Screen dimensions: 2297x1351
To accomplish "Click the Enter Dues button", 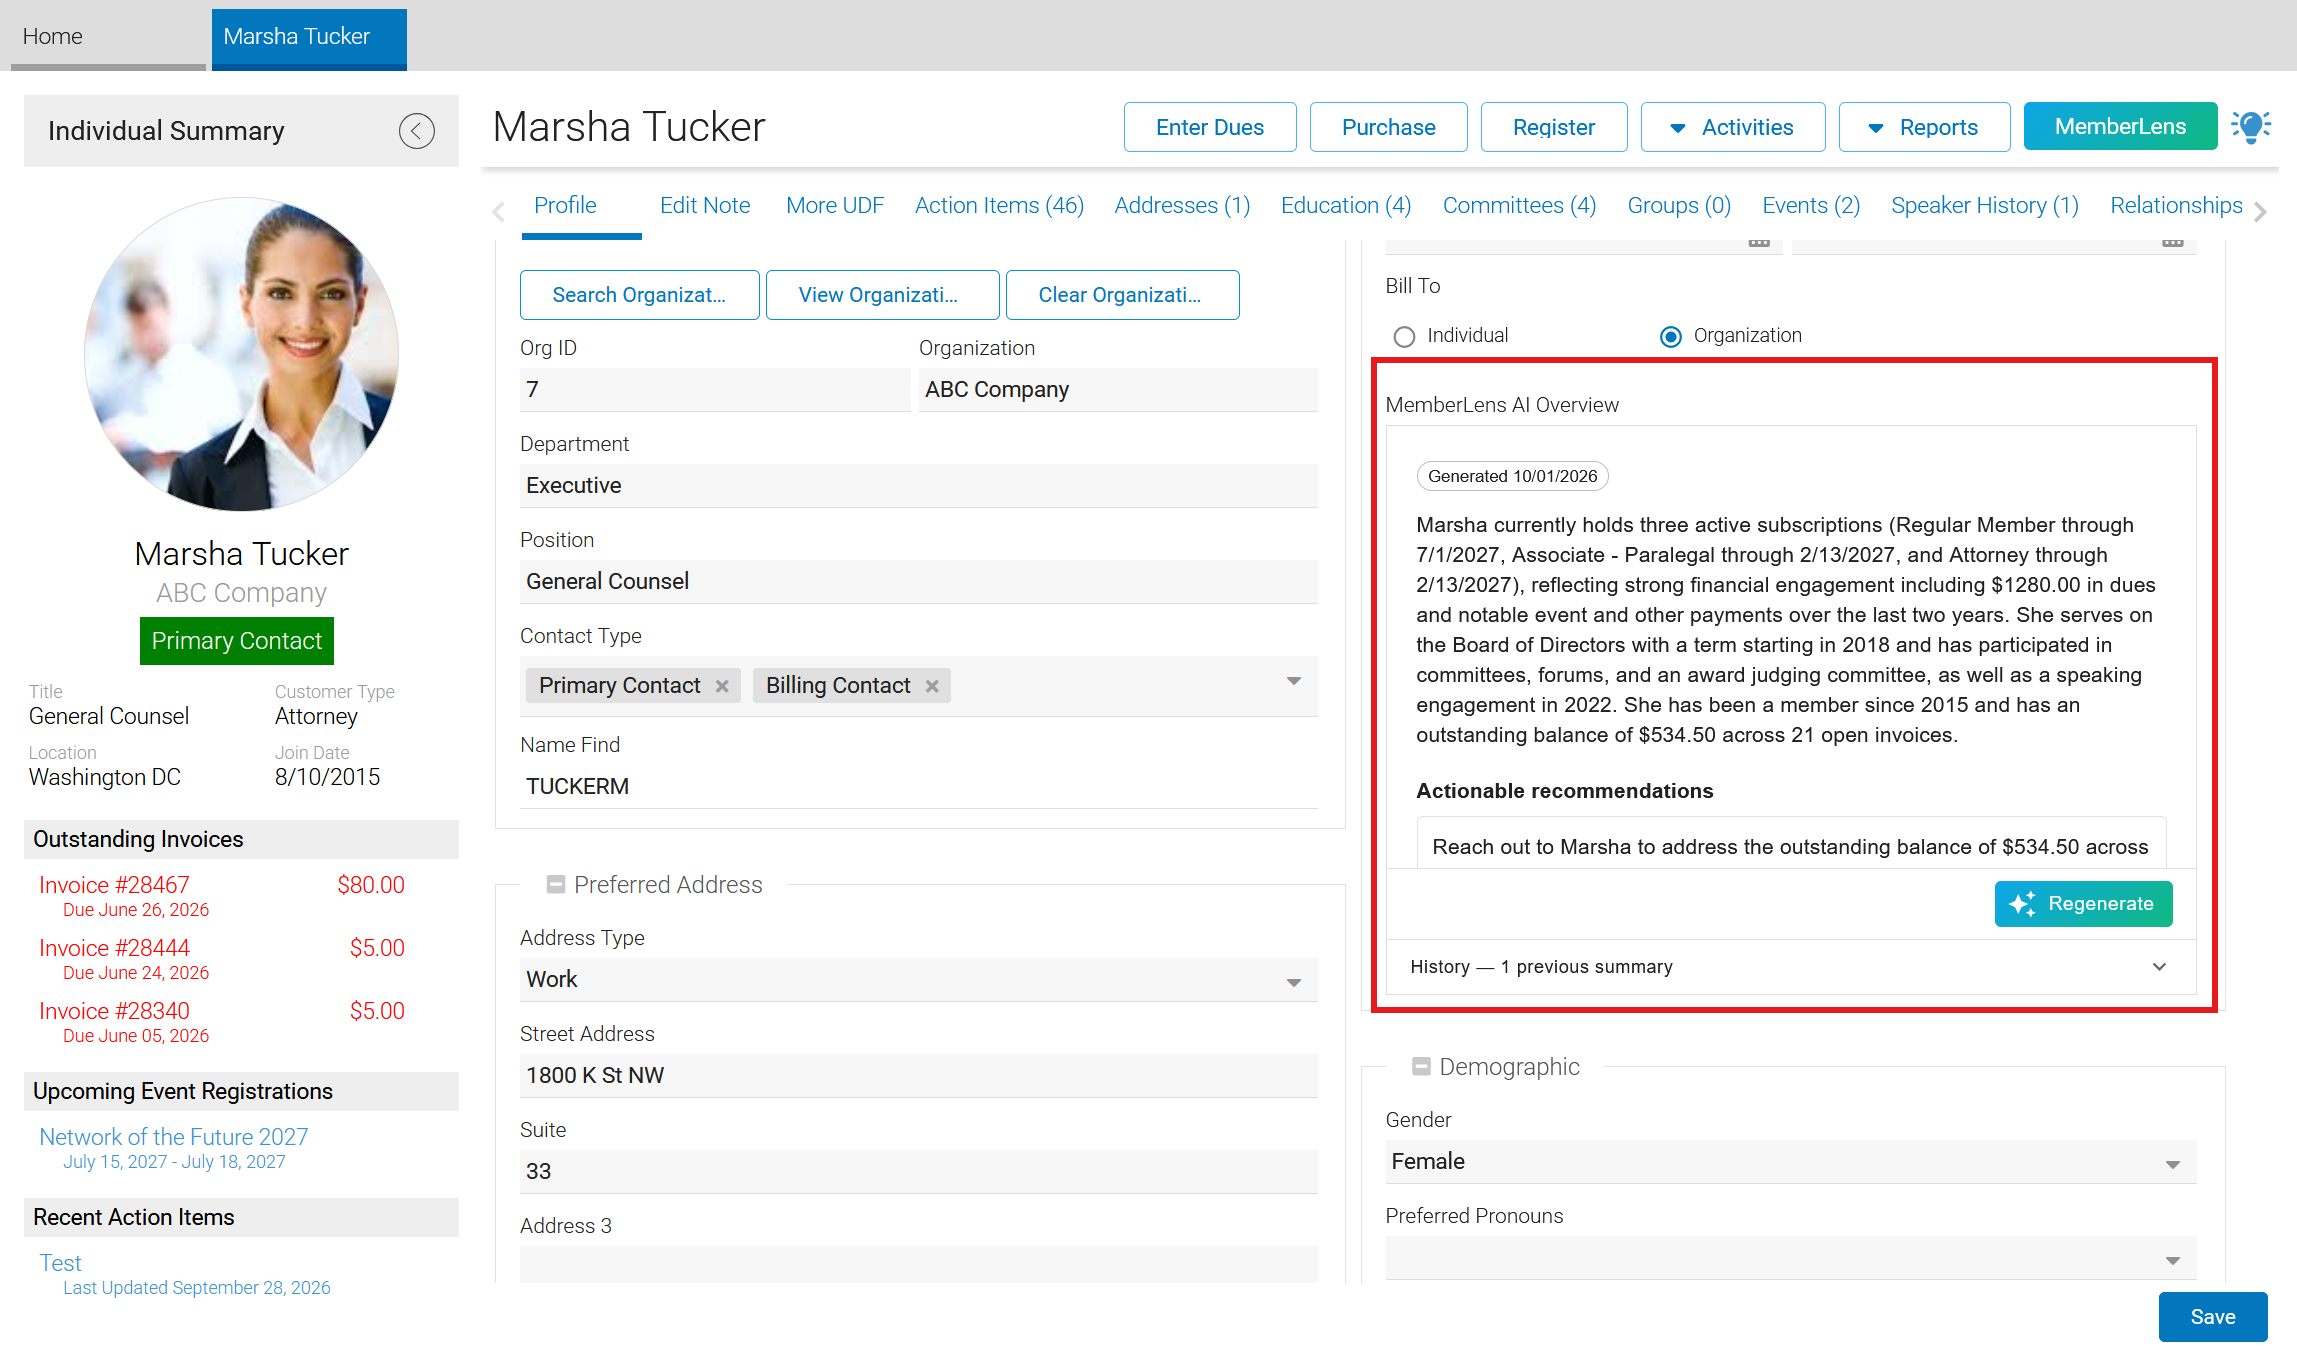I will 1209,127.
